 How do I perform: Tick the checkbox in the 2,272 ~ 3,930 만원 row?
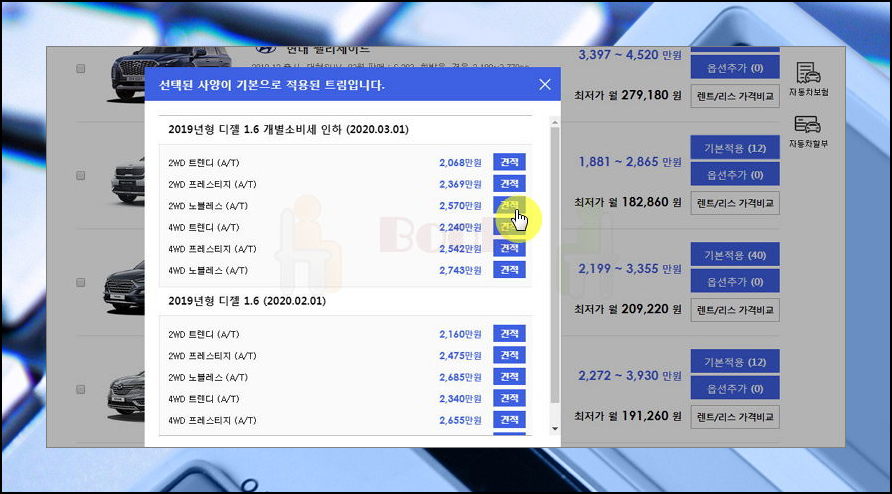point(81,389)
